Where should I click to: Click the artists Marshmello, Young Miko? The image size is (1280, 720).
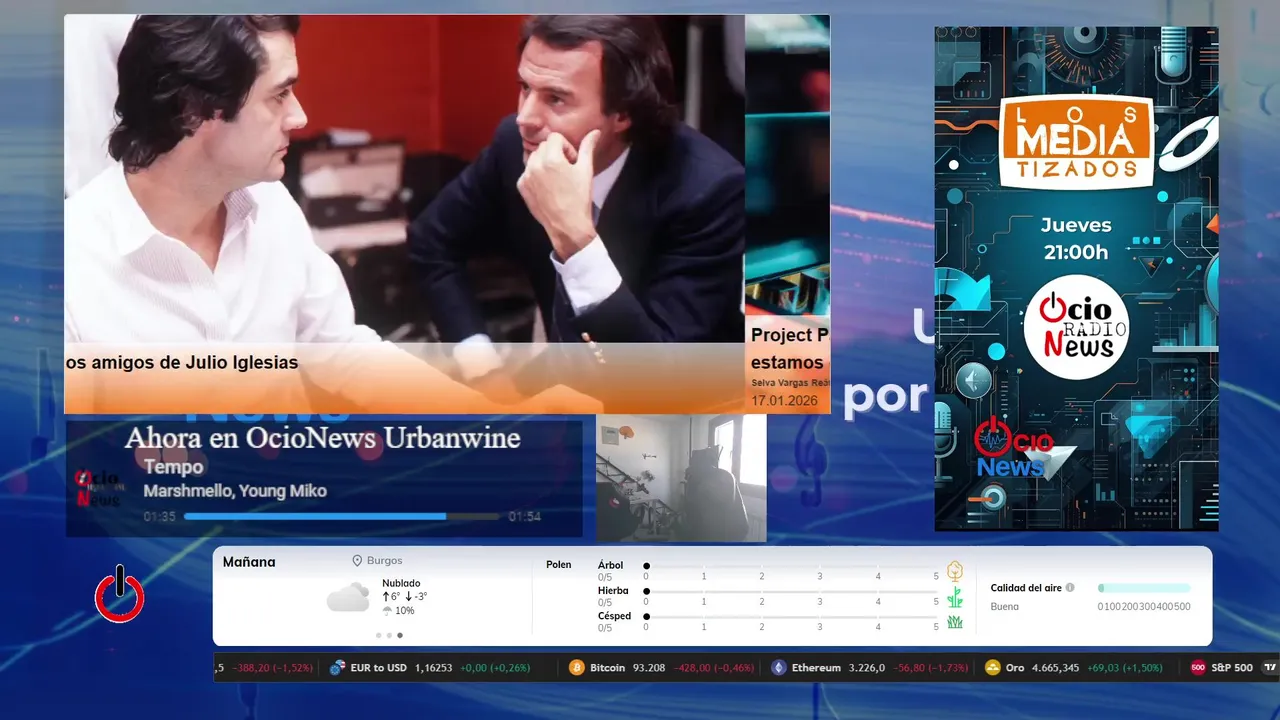[x=235, y=491]
